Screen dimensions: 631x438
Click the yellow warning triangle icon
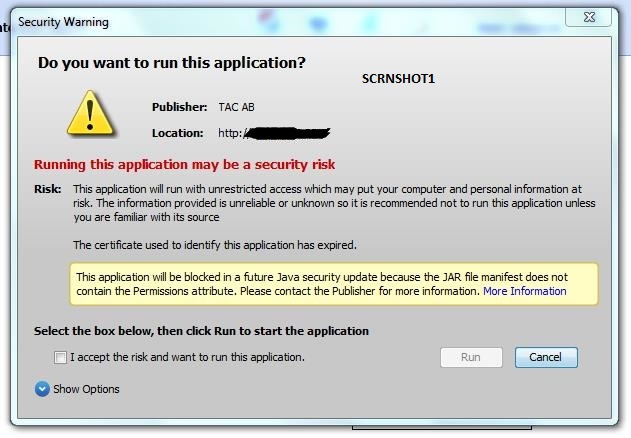[x=90, y=113]
